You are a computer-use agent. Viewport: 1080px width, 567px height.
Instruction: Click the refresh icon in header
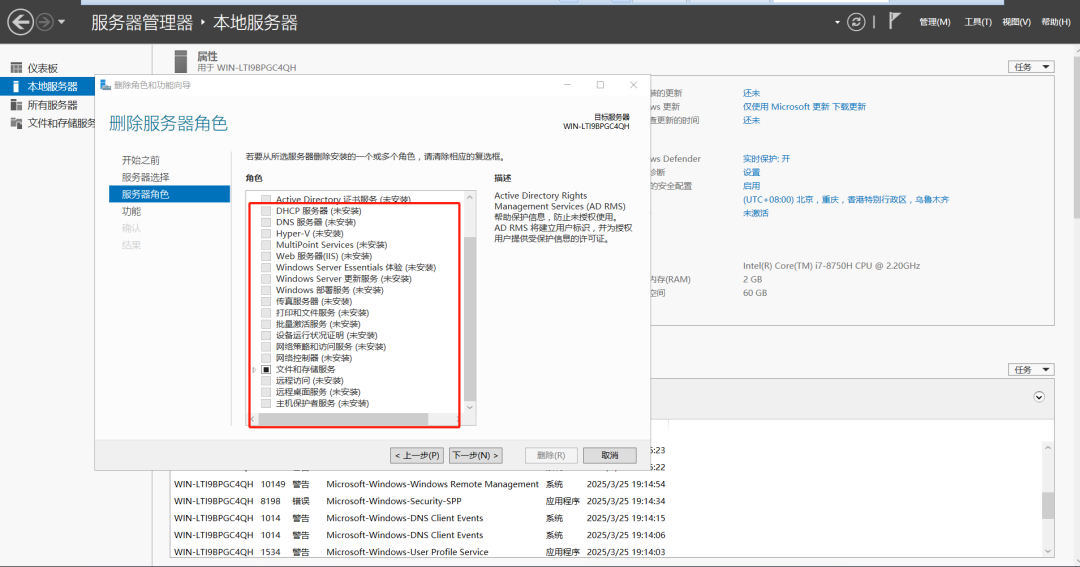855,22
